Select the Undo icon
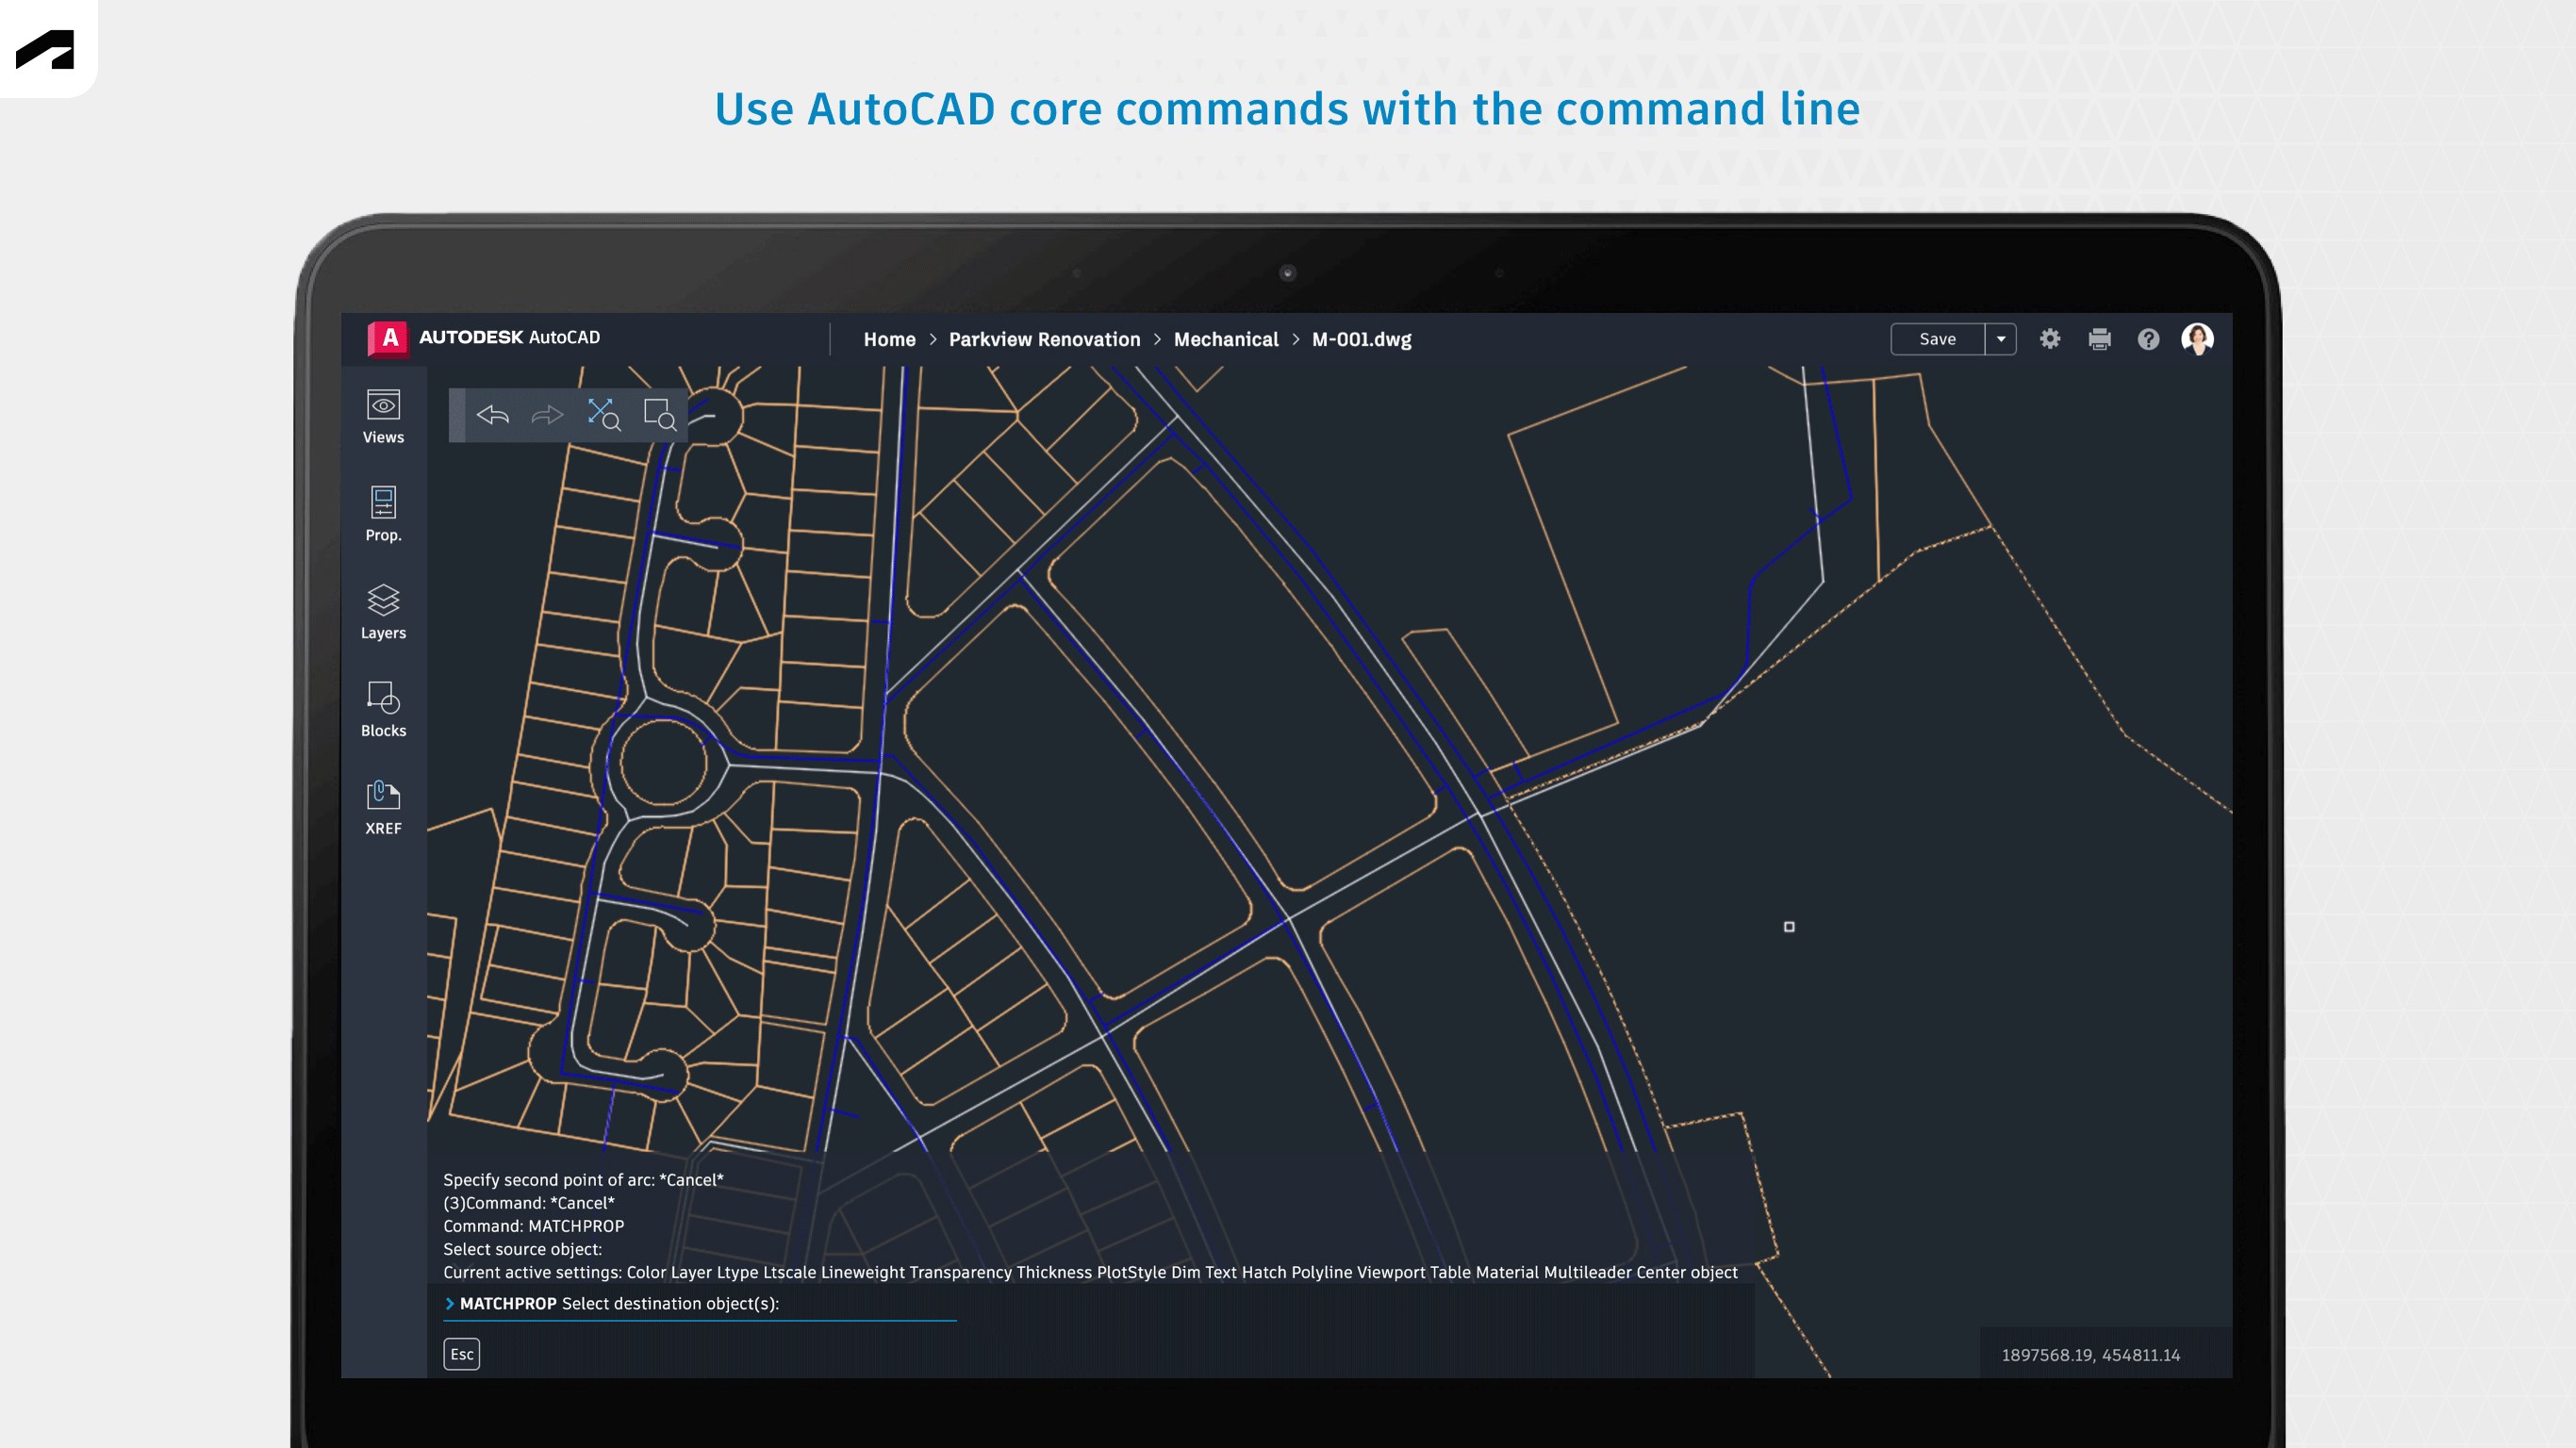 (x=492, y=413)
